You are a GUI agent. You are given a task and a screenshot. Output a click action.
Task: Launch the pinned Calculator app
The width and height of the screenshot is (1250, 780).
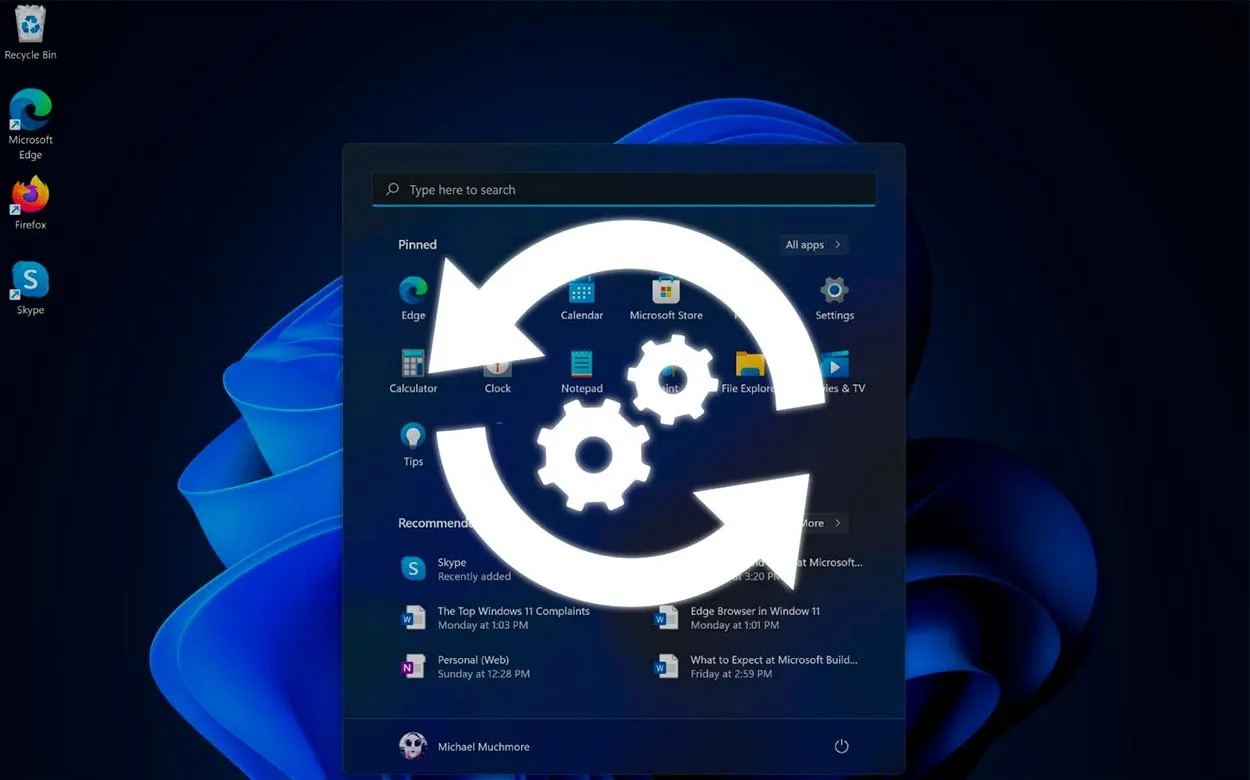coord(413,372)
